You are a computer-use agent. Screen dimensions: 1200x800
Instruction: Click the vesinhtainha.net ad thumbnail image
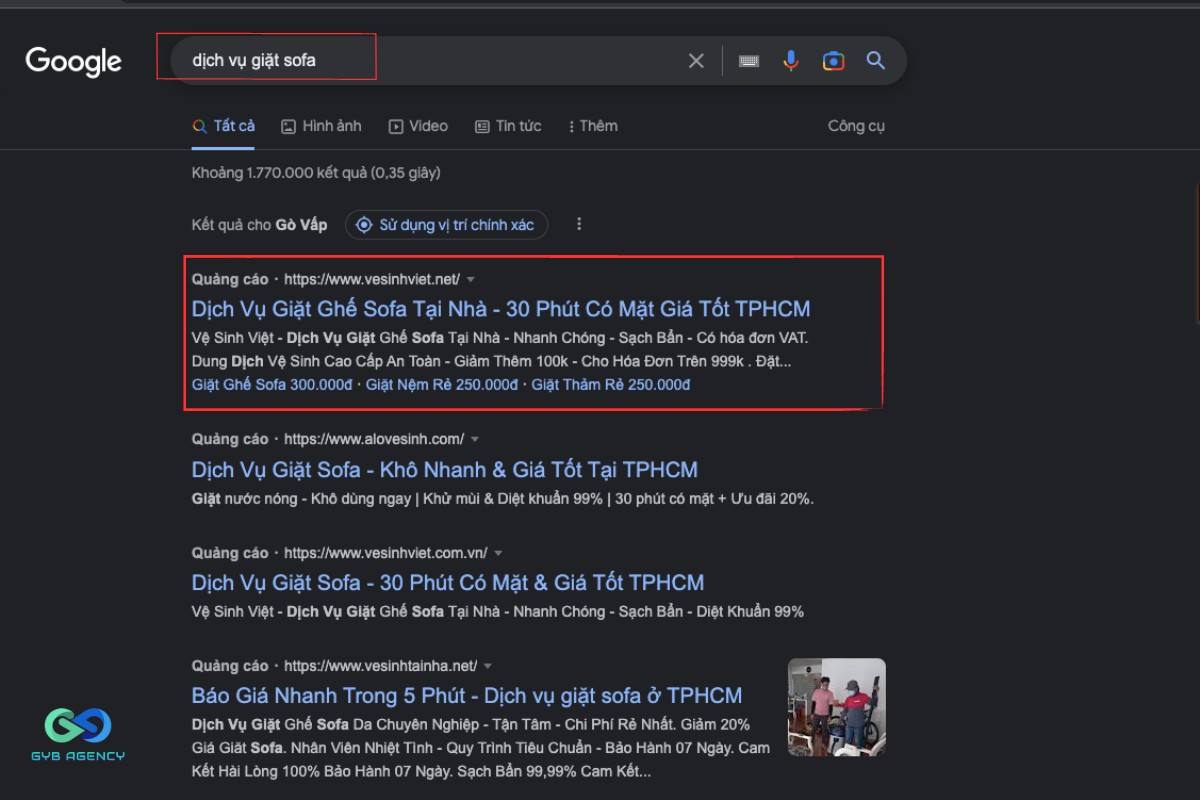pyautogui.click(x=837, y=707)
